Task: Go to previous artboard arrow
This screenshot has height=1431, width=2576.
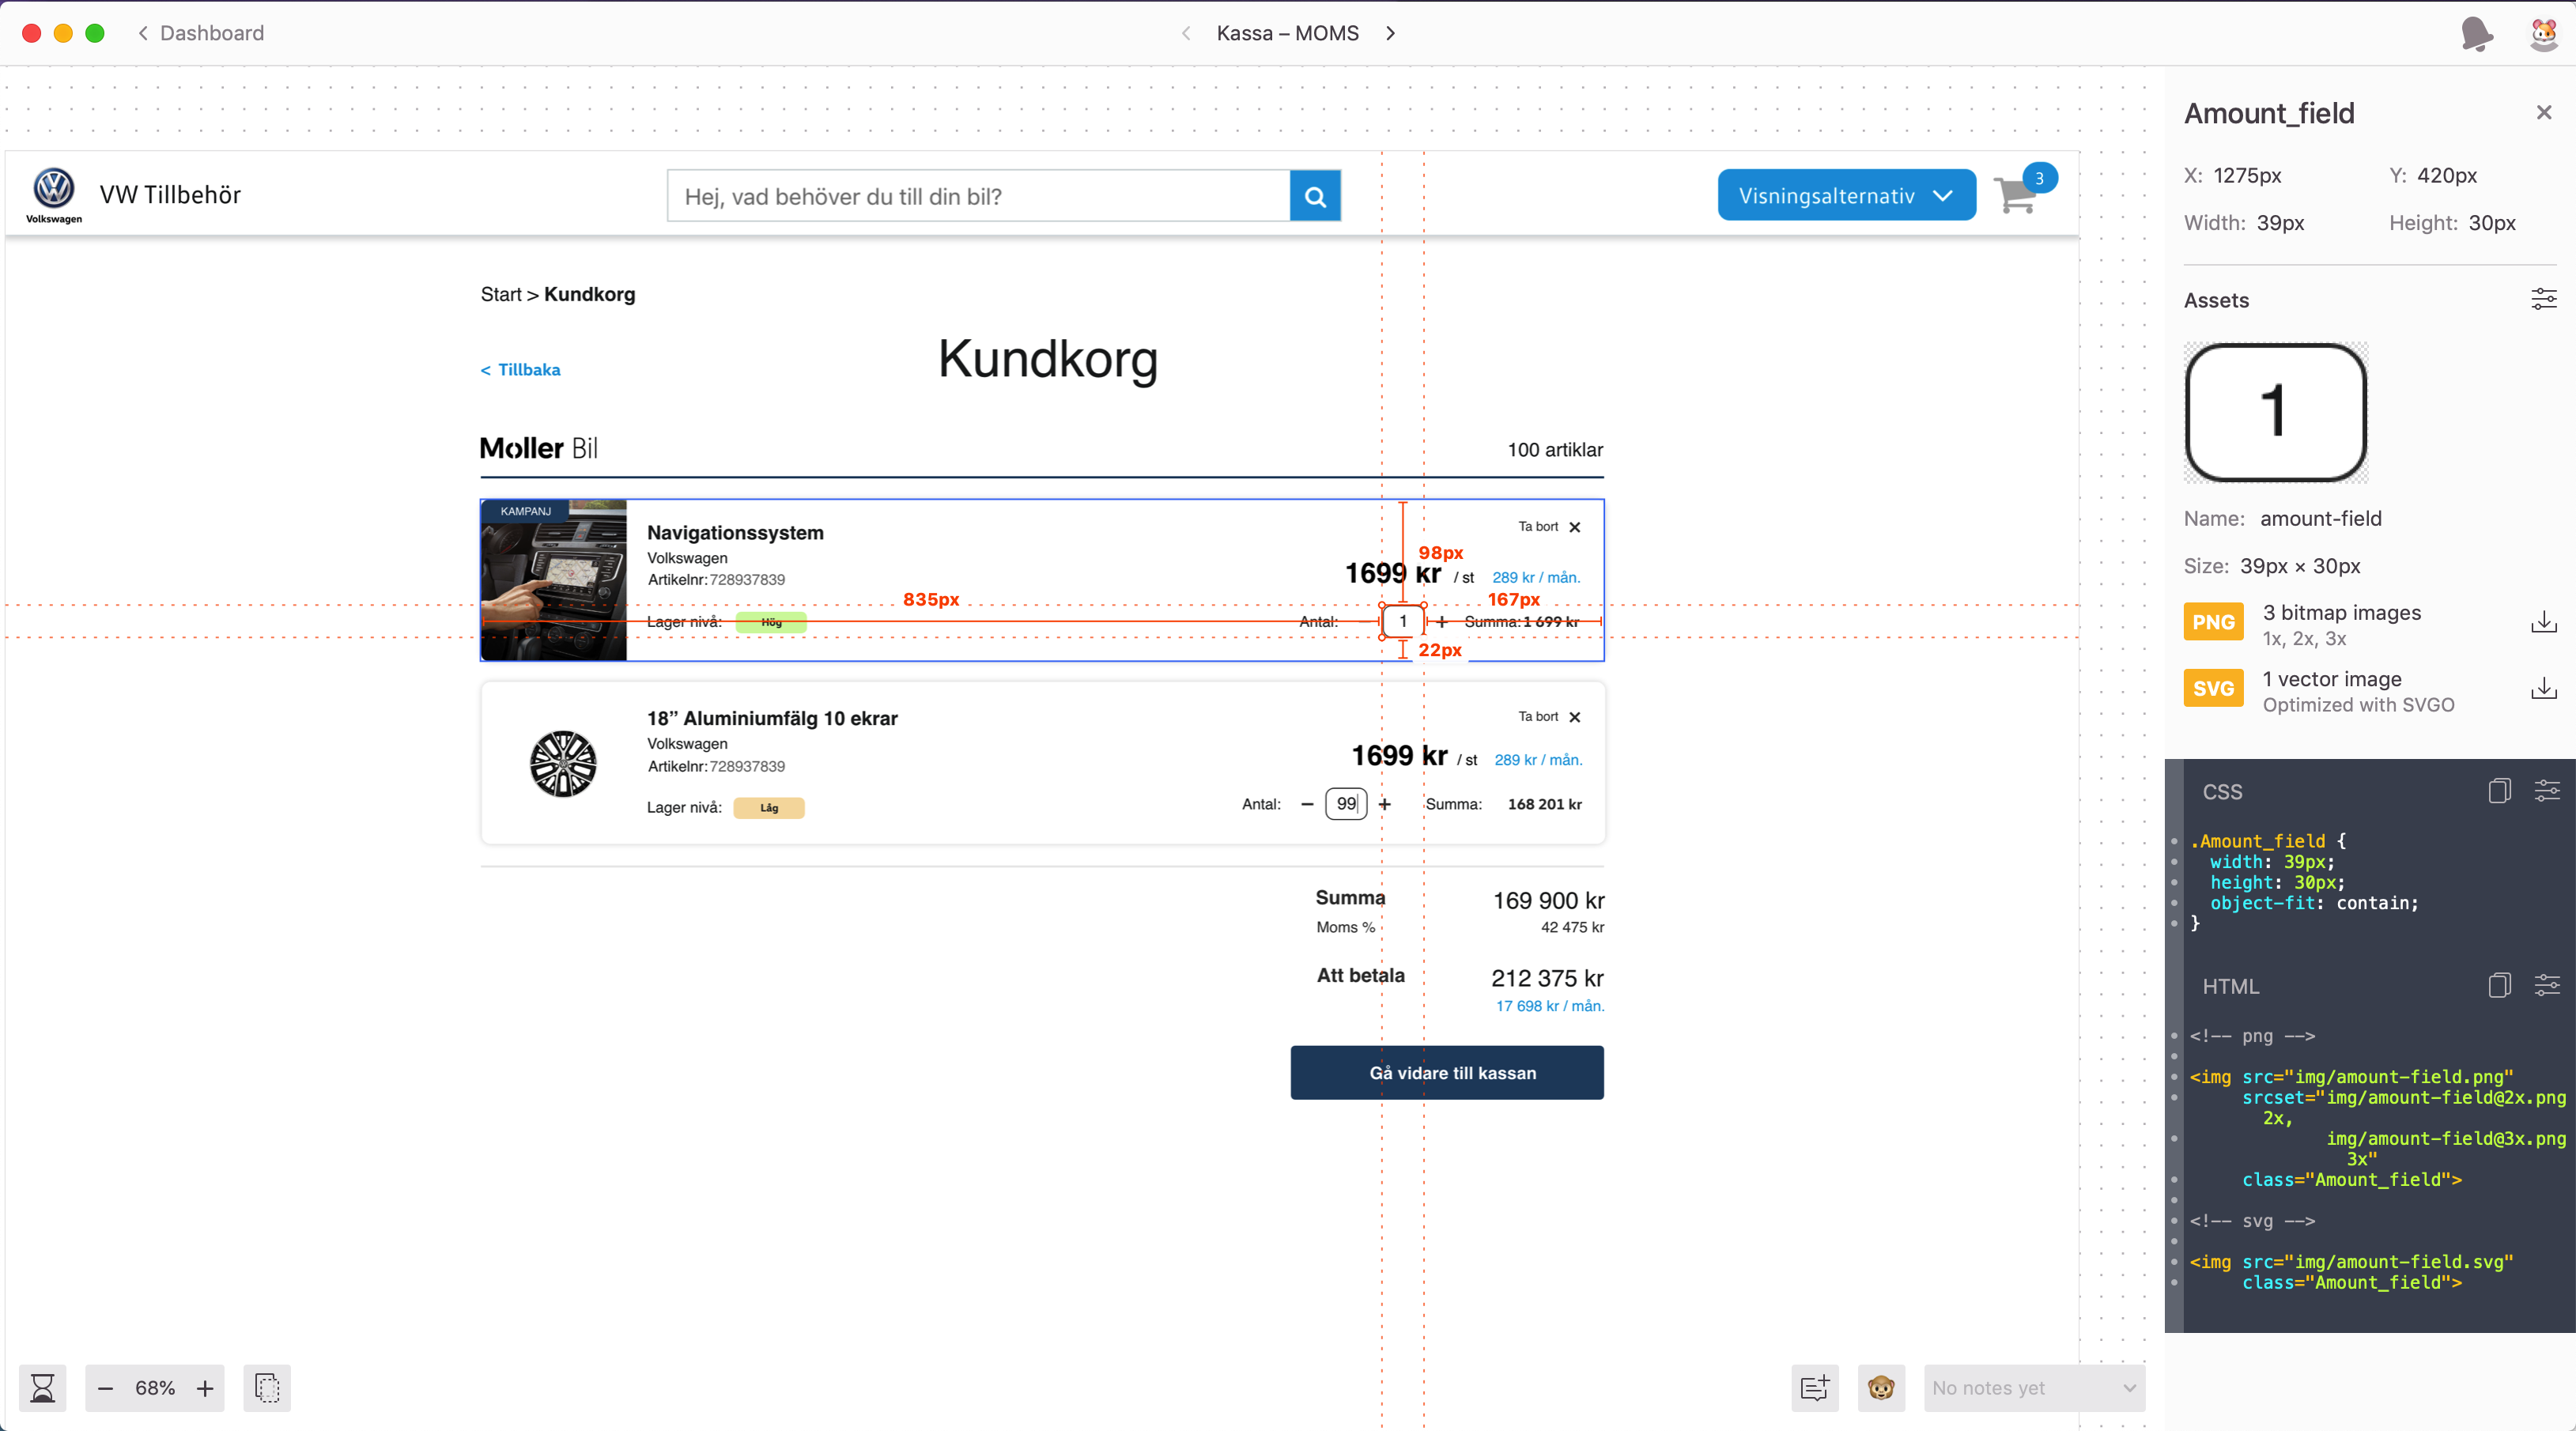Action: click(1186, 33)
